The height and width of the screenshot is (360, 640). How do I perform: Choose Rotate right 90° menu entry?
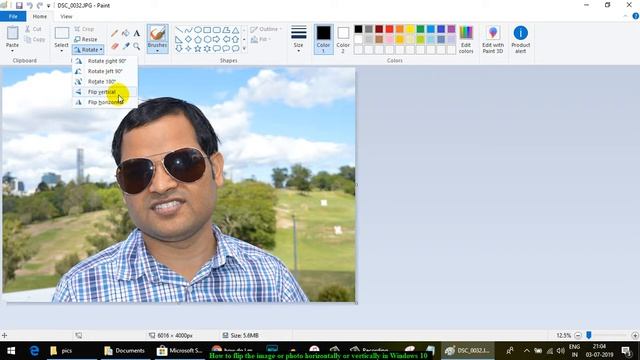[105, 61]
